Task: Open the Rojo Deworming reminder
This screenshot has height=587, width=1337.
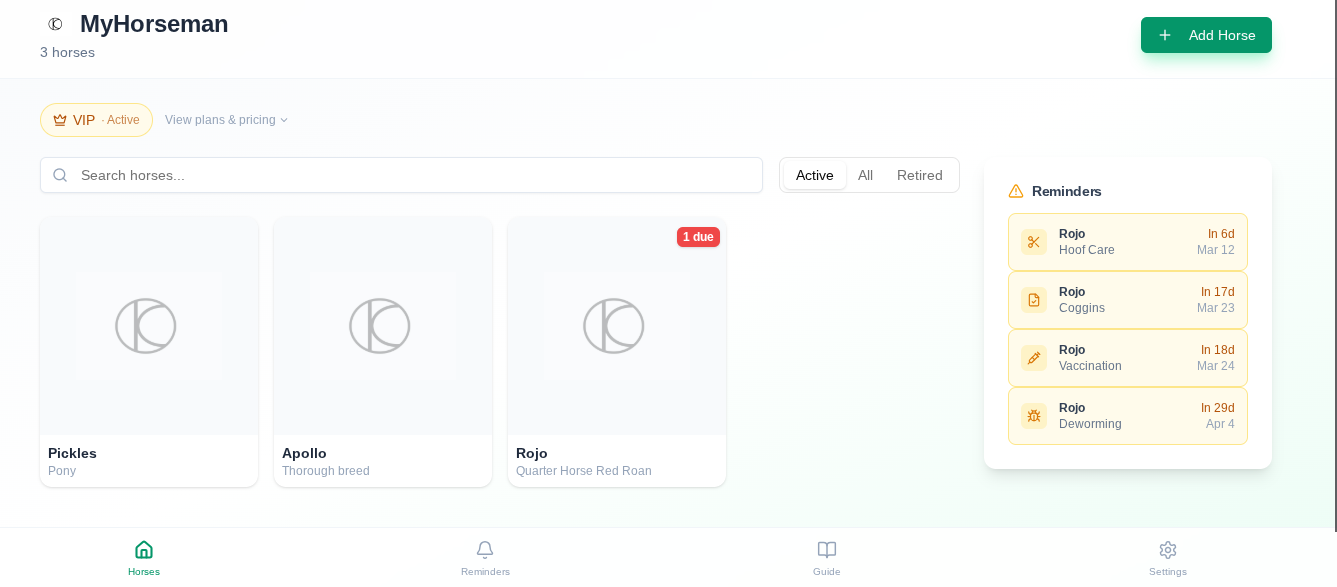Action: [1128, 416]
